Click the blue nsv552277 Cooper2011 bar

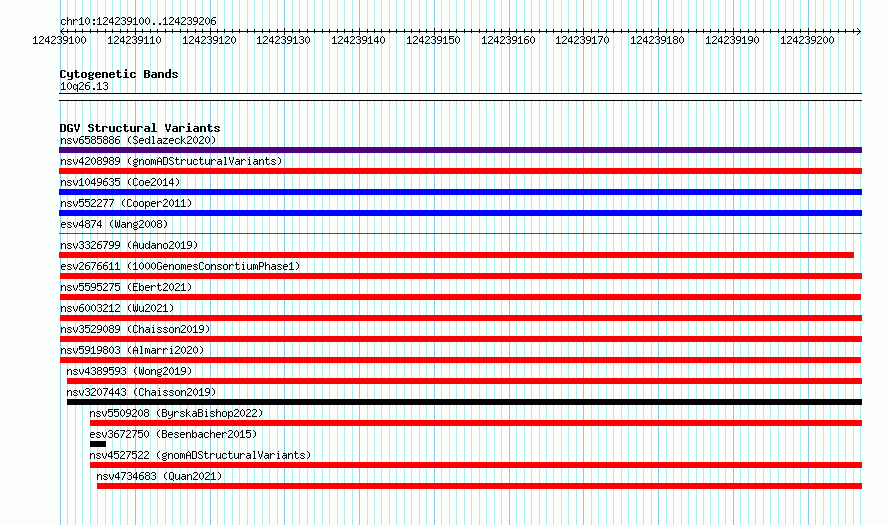[460, 213]
